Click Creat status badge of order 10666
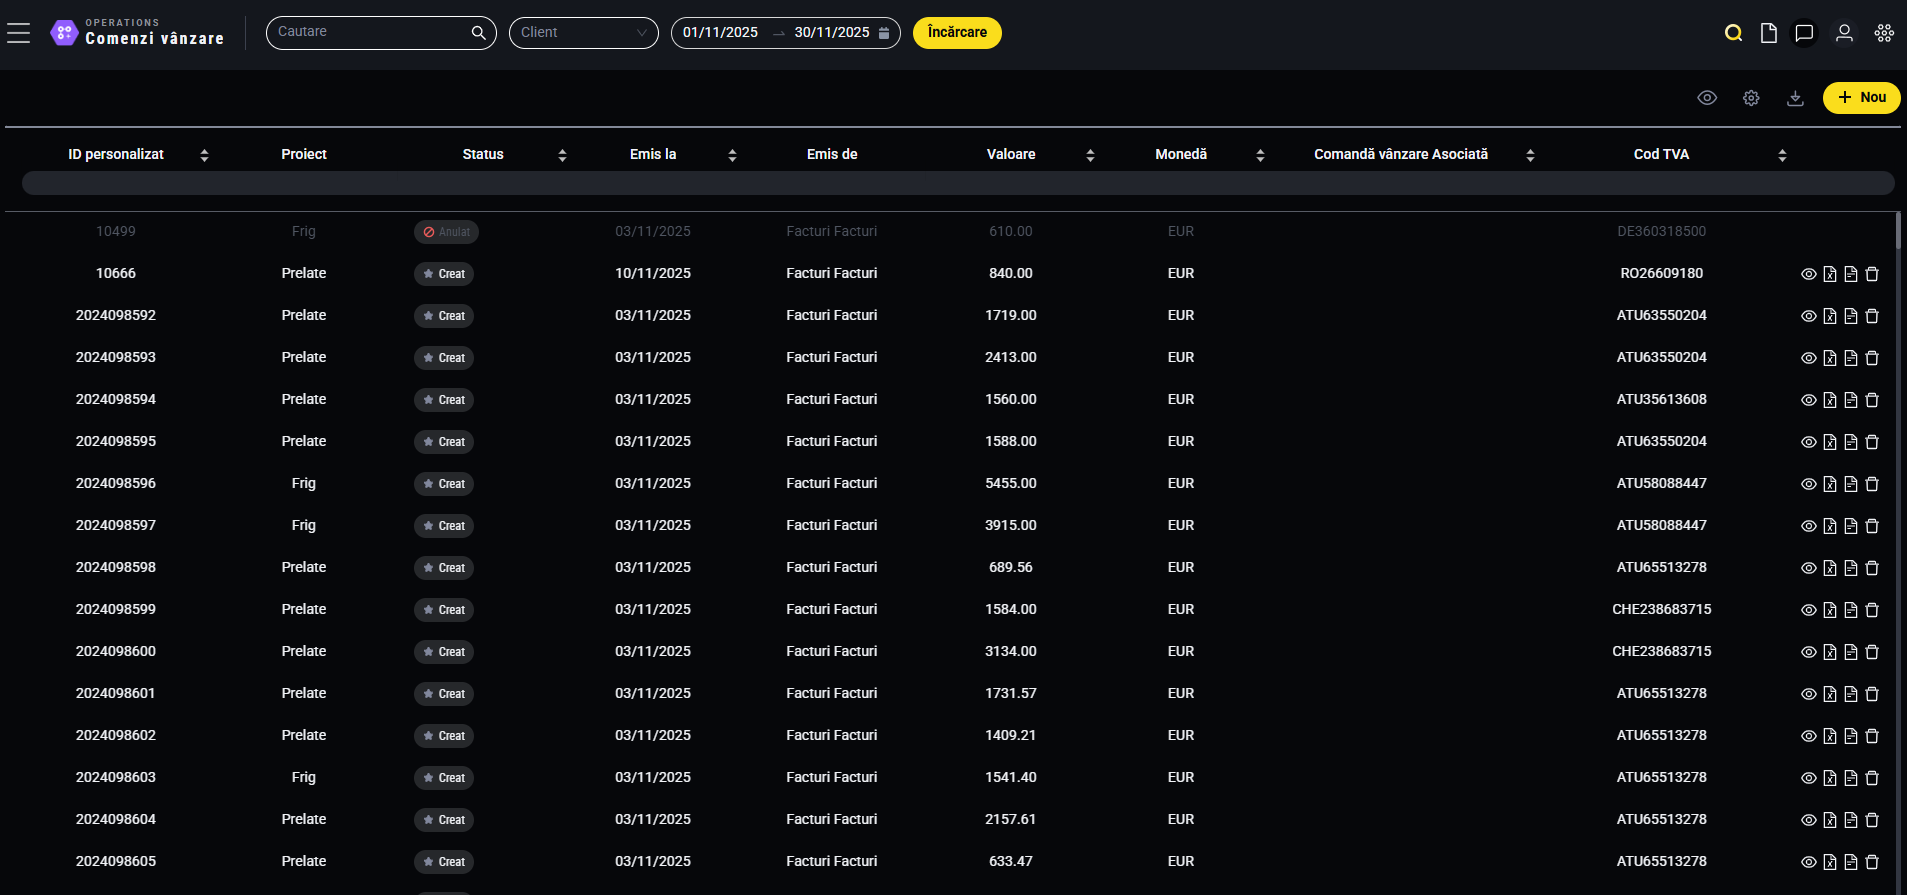 (x=444, y=274)
